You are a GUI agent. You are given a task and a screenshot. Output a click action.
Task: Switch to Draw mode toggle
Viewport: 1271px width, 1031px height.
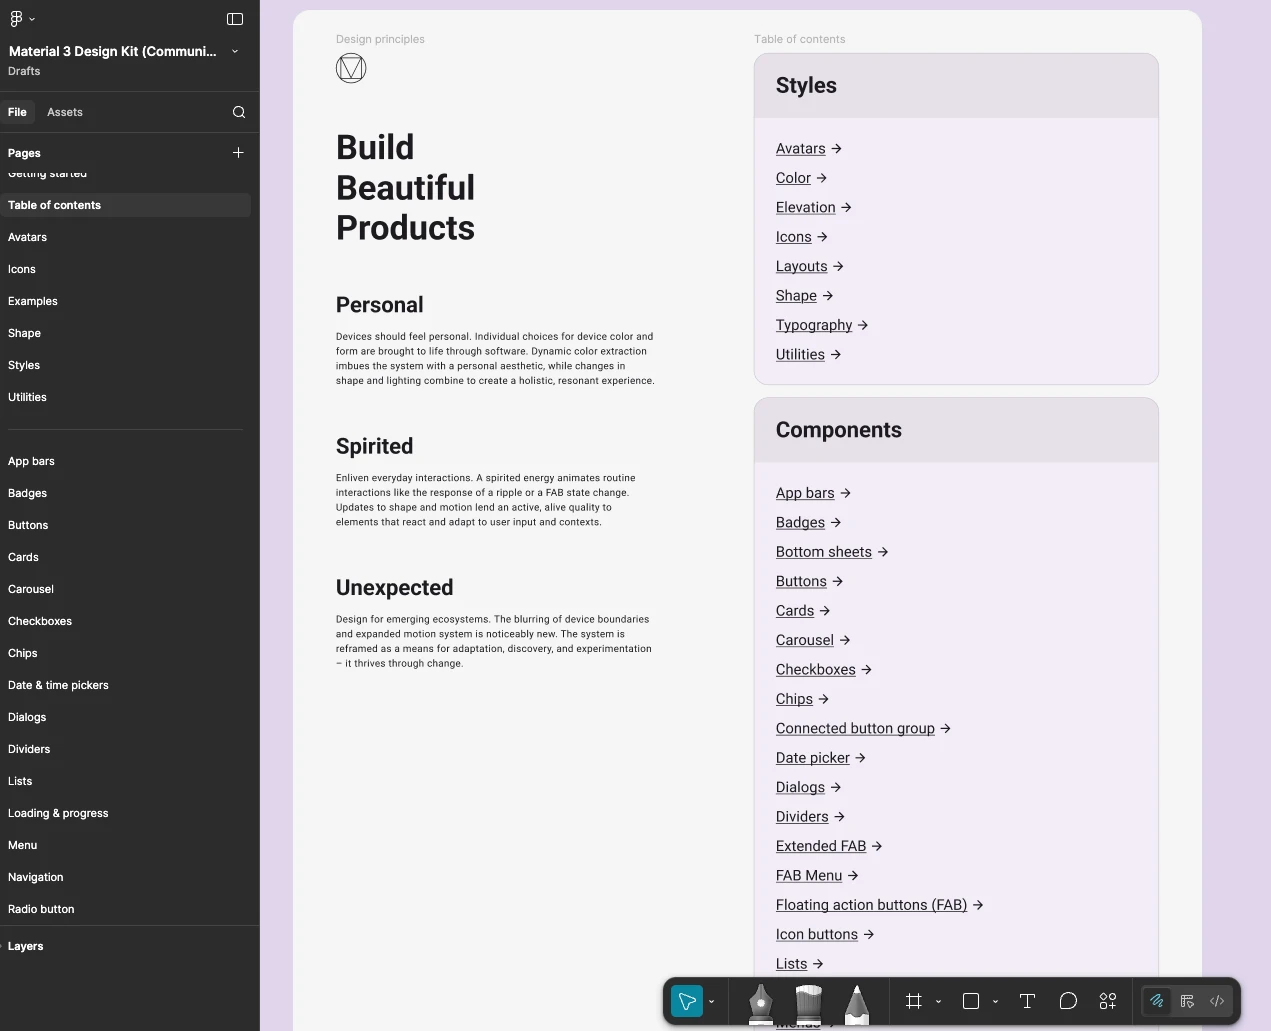coord(1157,1001)
